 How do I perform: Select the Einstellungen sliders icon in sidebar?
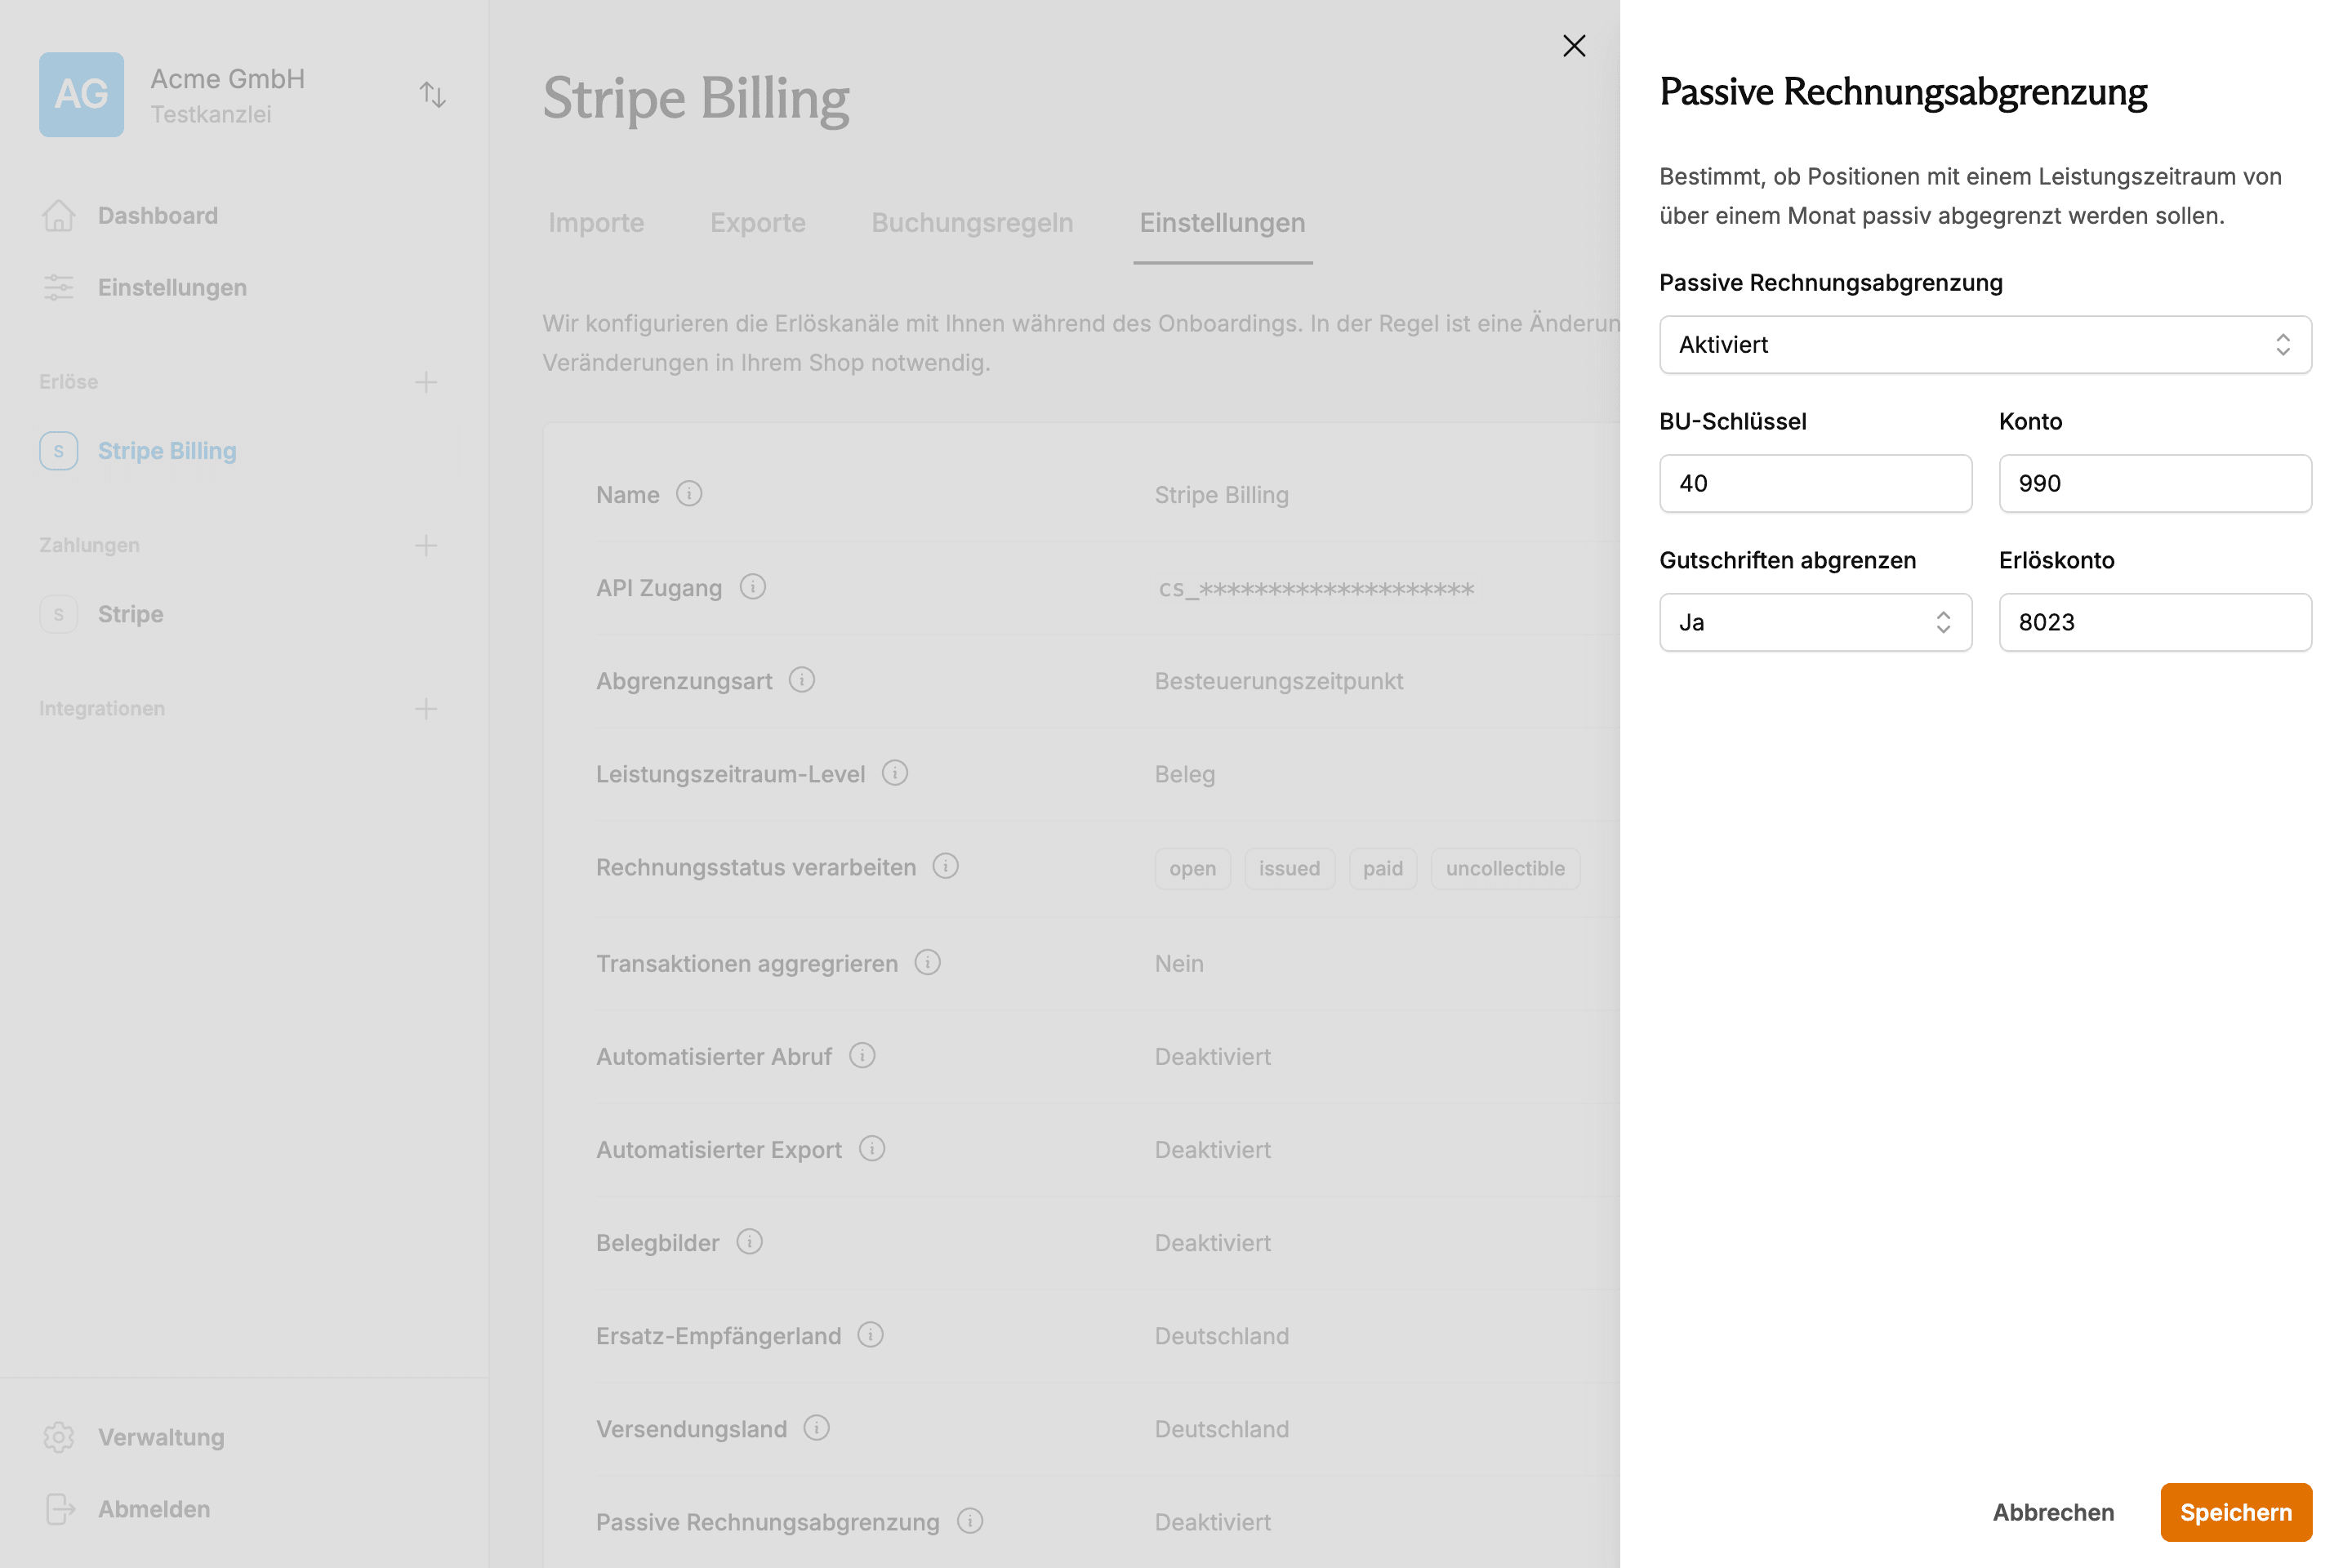[x=58, y=287]
